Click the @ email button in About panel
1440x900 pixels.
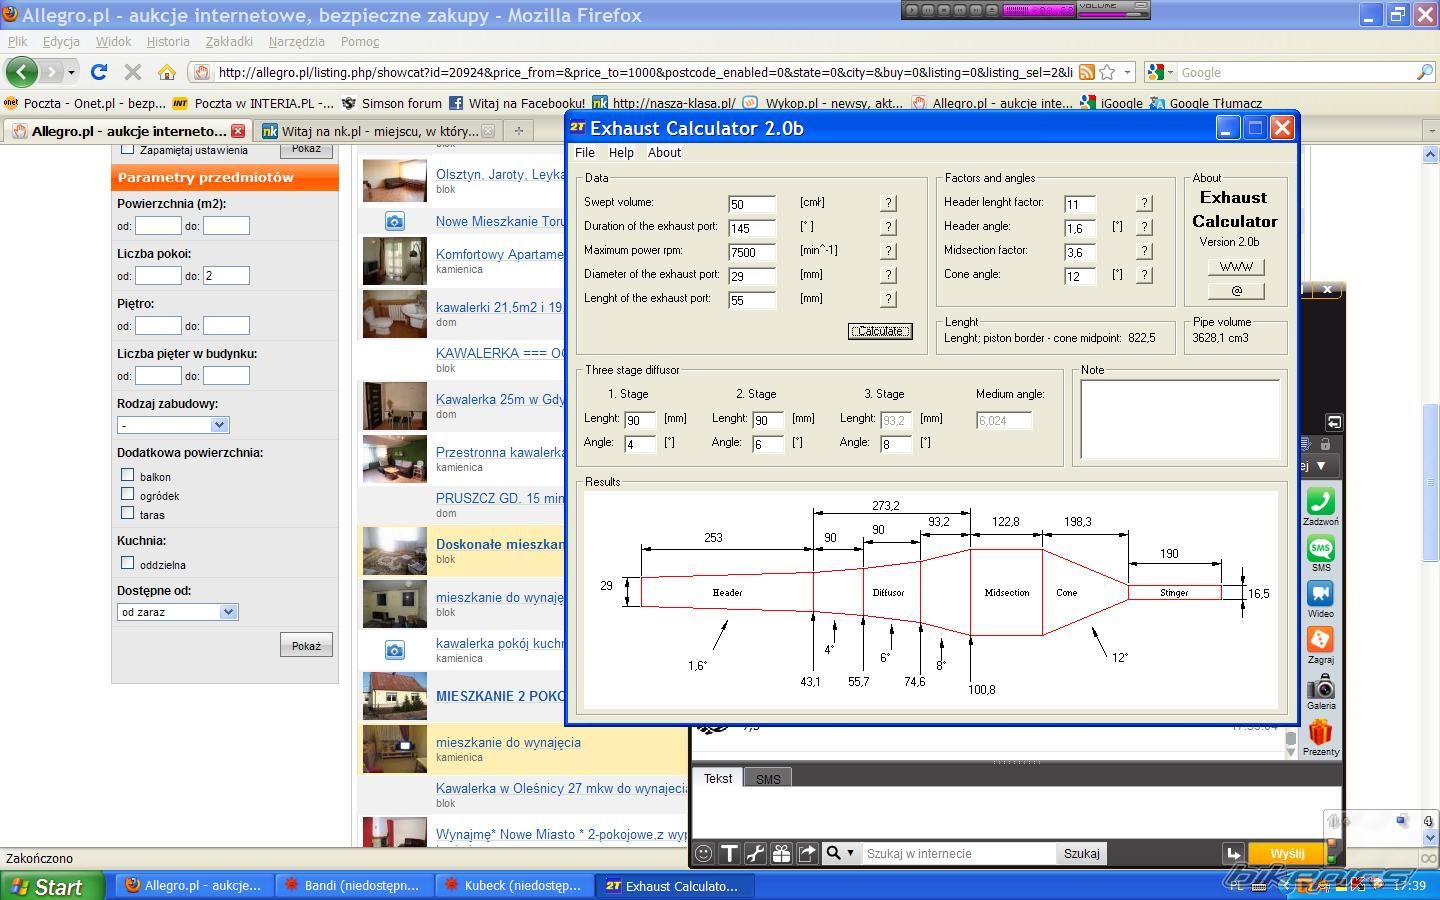coord(1236,291)
